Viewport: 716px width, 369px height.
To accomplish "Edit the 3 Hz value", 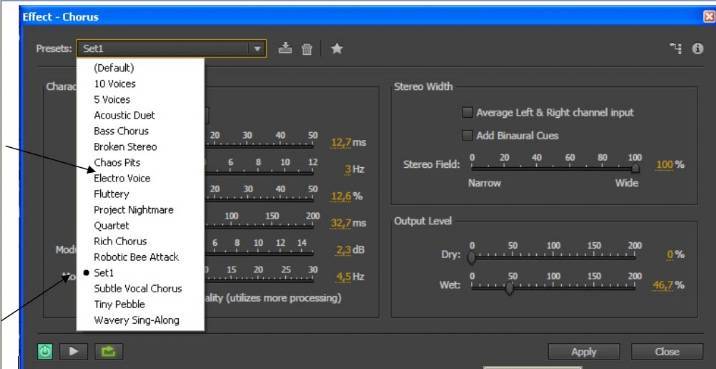I will [348, 169].
